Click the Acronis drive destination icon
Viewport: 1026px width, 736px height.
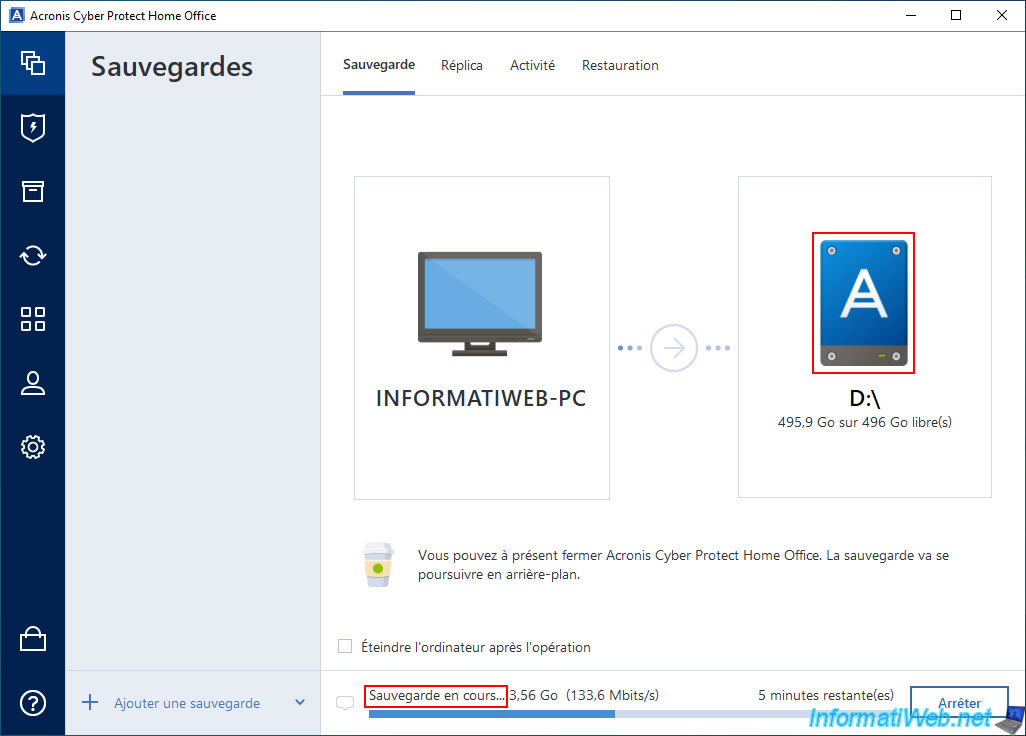(864, 303)
